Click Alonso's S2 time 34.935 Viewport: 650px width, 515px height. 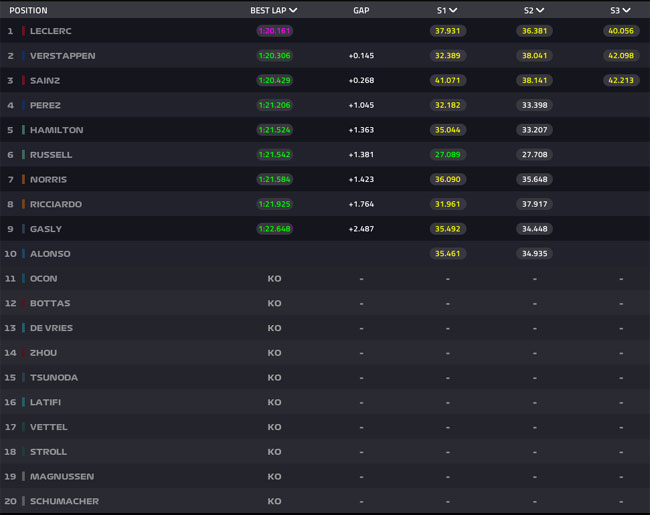(534, 254)
